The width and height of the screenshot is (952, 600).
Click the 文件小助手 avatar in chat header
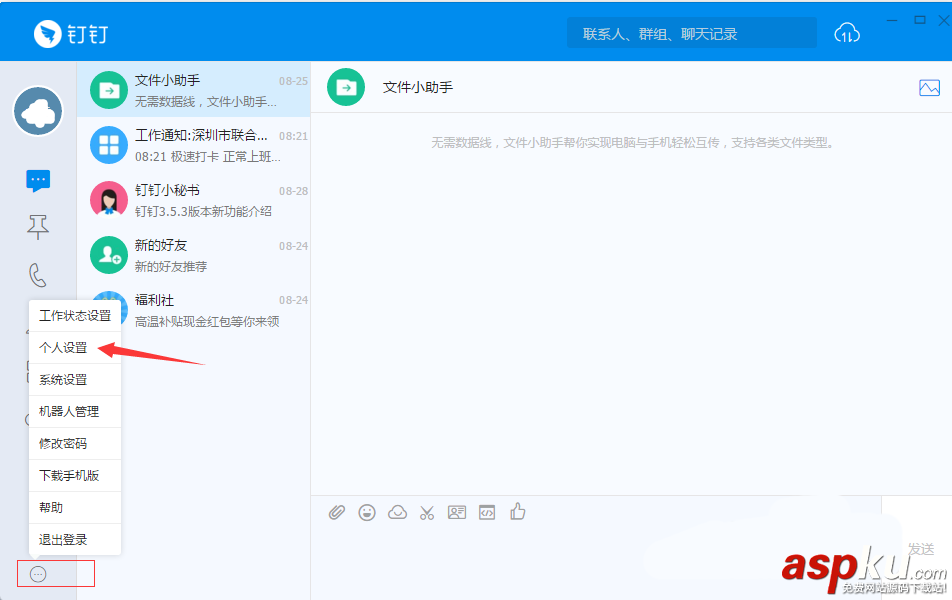pos(346,87)
